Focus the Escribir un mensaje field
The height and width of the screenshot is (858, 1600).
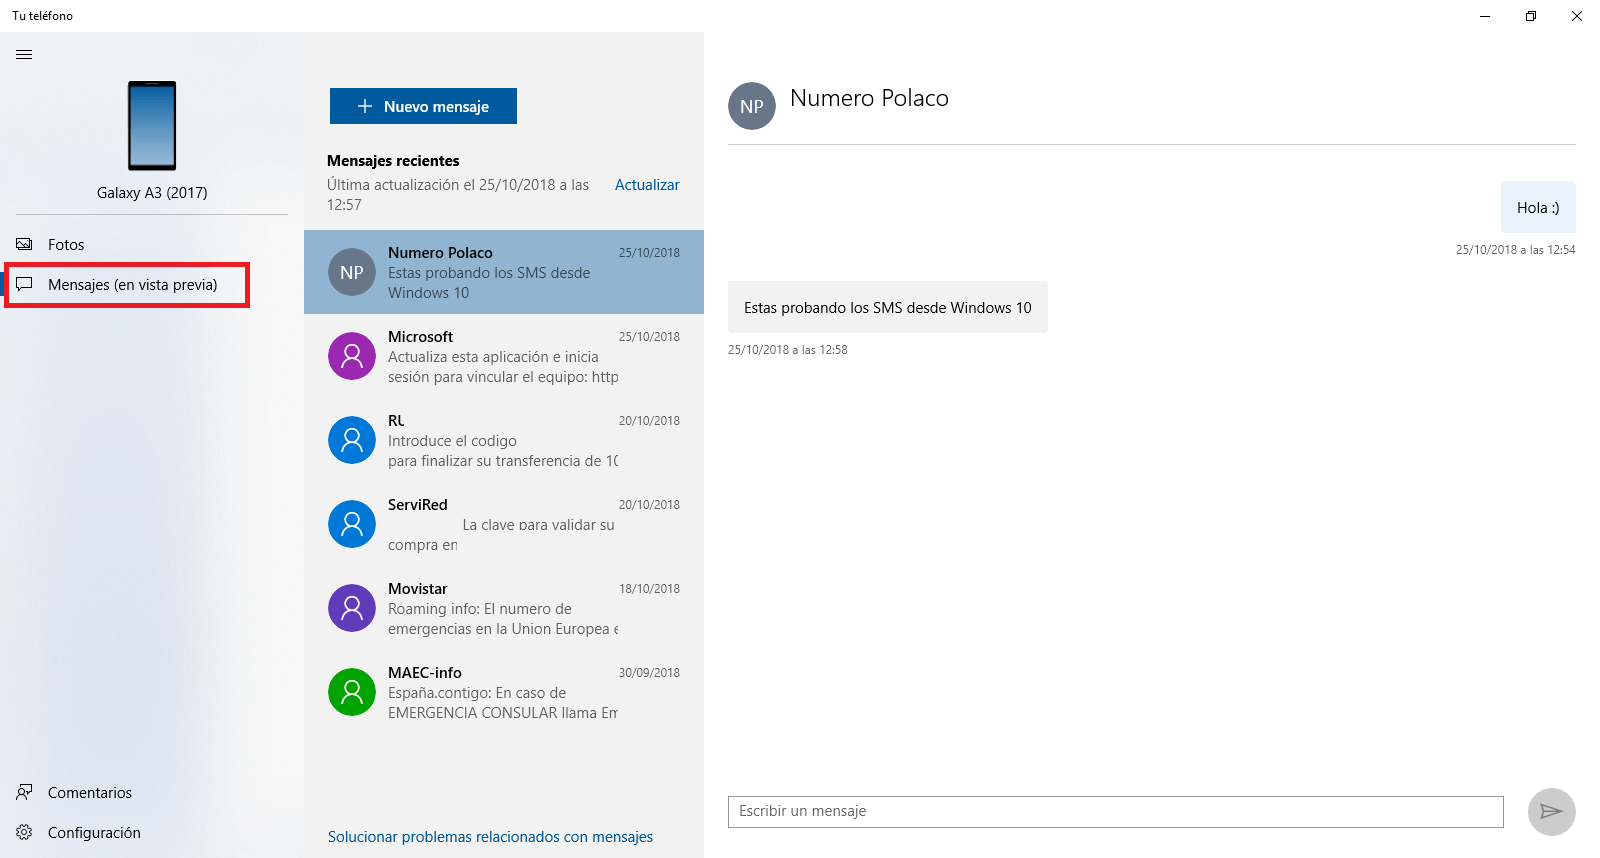1116,811
